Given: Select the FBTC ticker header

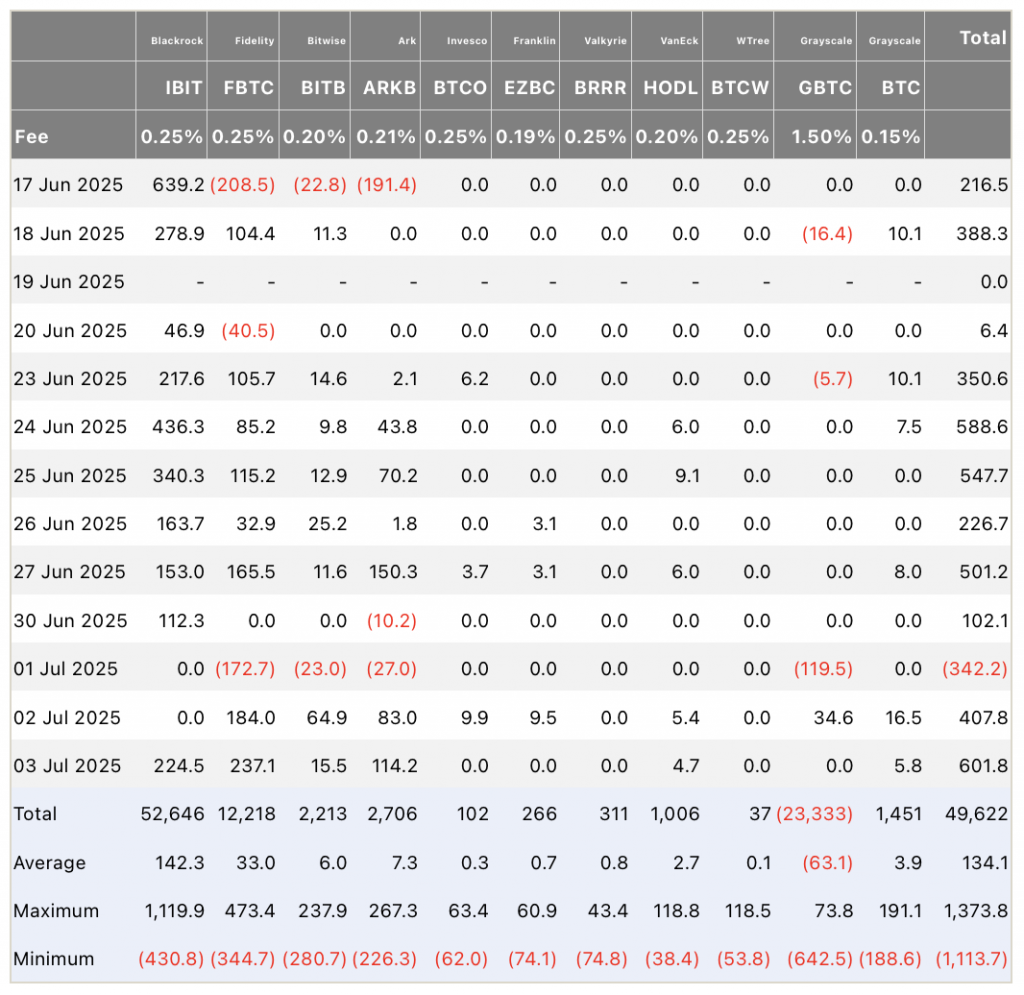Looking at the screenshot, I should tap(248, 87).
